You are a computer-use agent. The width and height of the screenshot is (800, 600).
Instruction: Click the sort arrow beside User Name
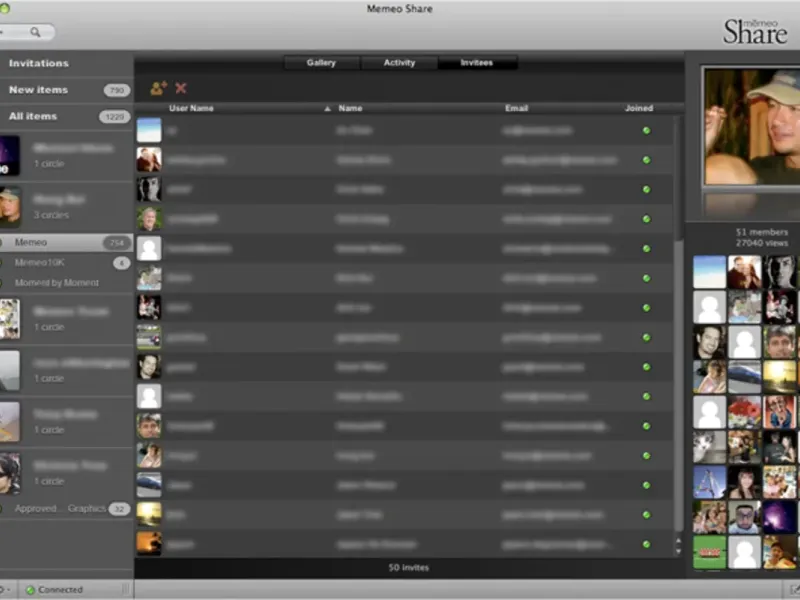click(328, 109)
